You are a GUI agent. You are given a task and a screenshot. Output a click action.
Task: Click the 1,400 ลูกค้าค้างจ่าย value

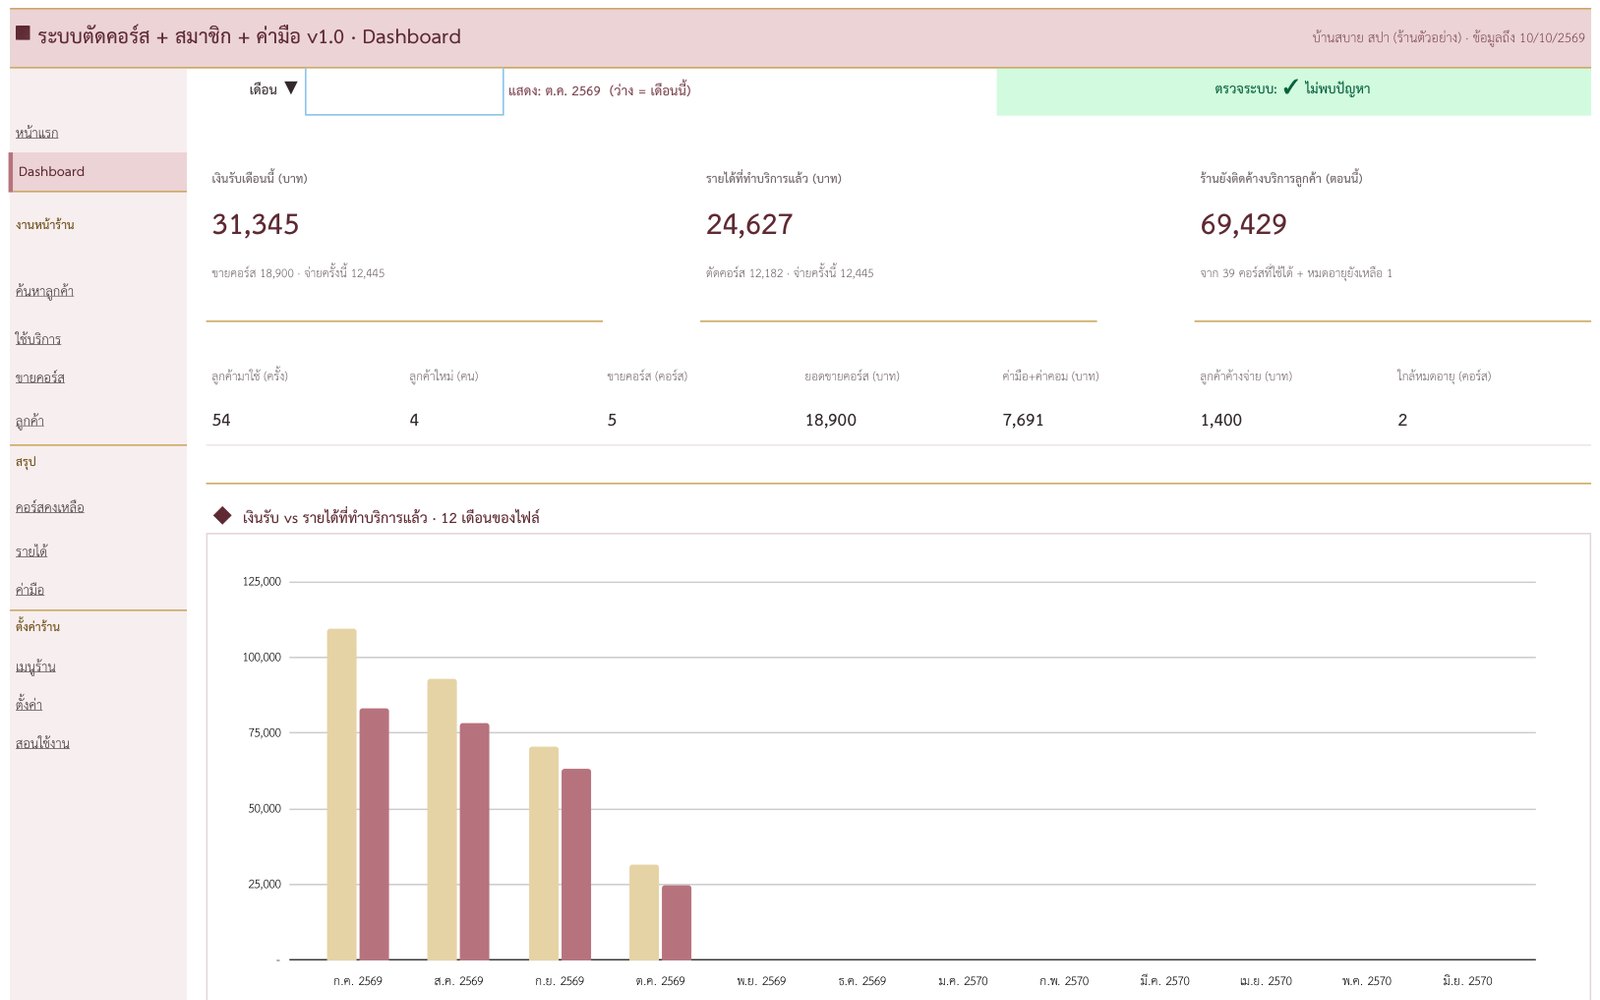[1221, 420]
